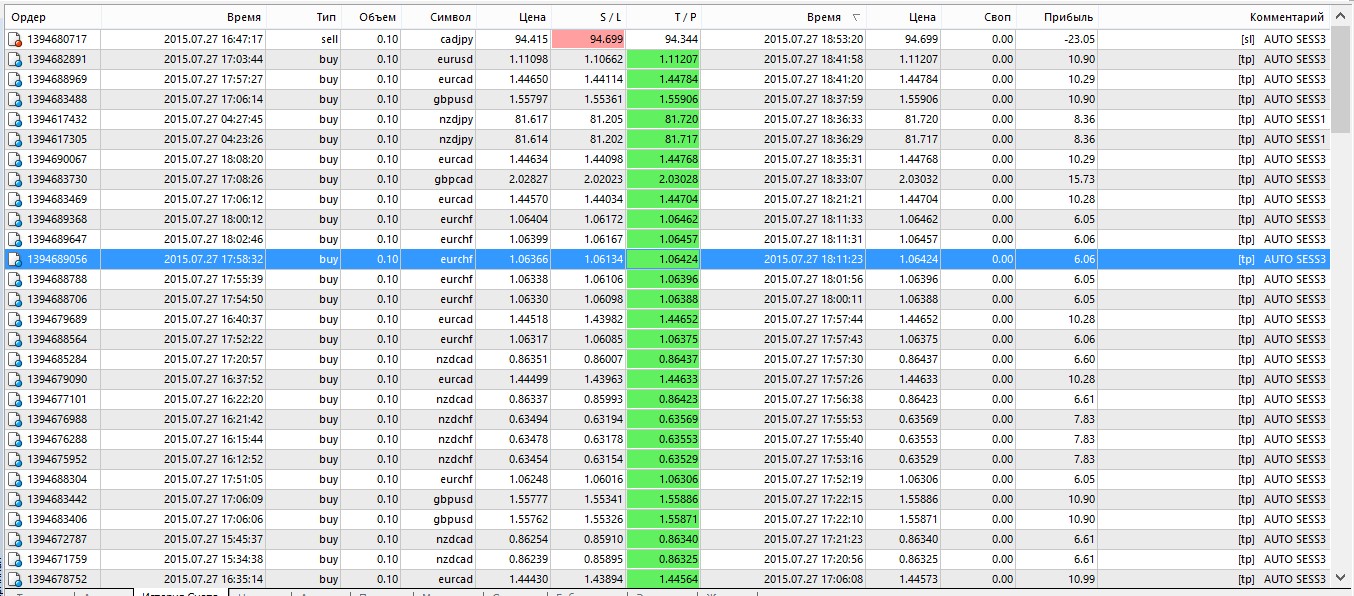This screenshot has width=1354, height=596.
Task: Click the stop-loss order icon for 1394680717
Action: 15,39
